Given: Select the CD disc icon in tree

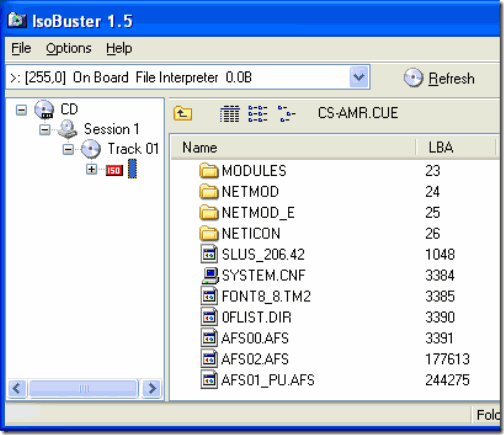Looking at the screenshot, I should click(44, 109).
